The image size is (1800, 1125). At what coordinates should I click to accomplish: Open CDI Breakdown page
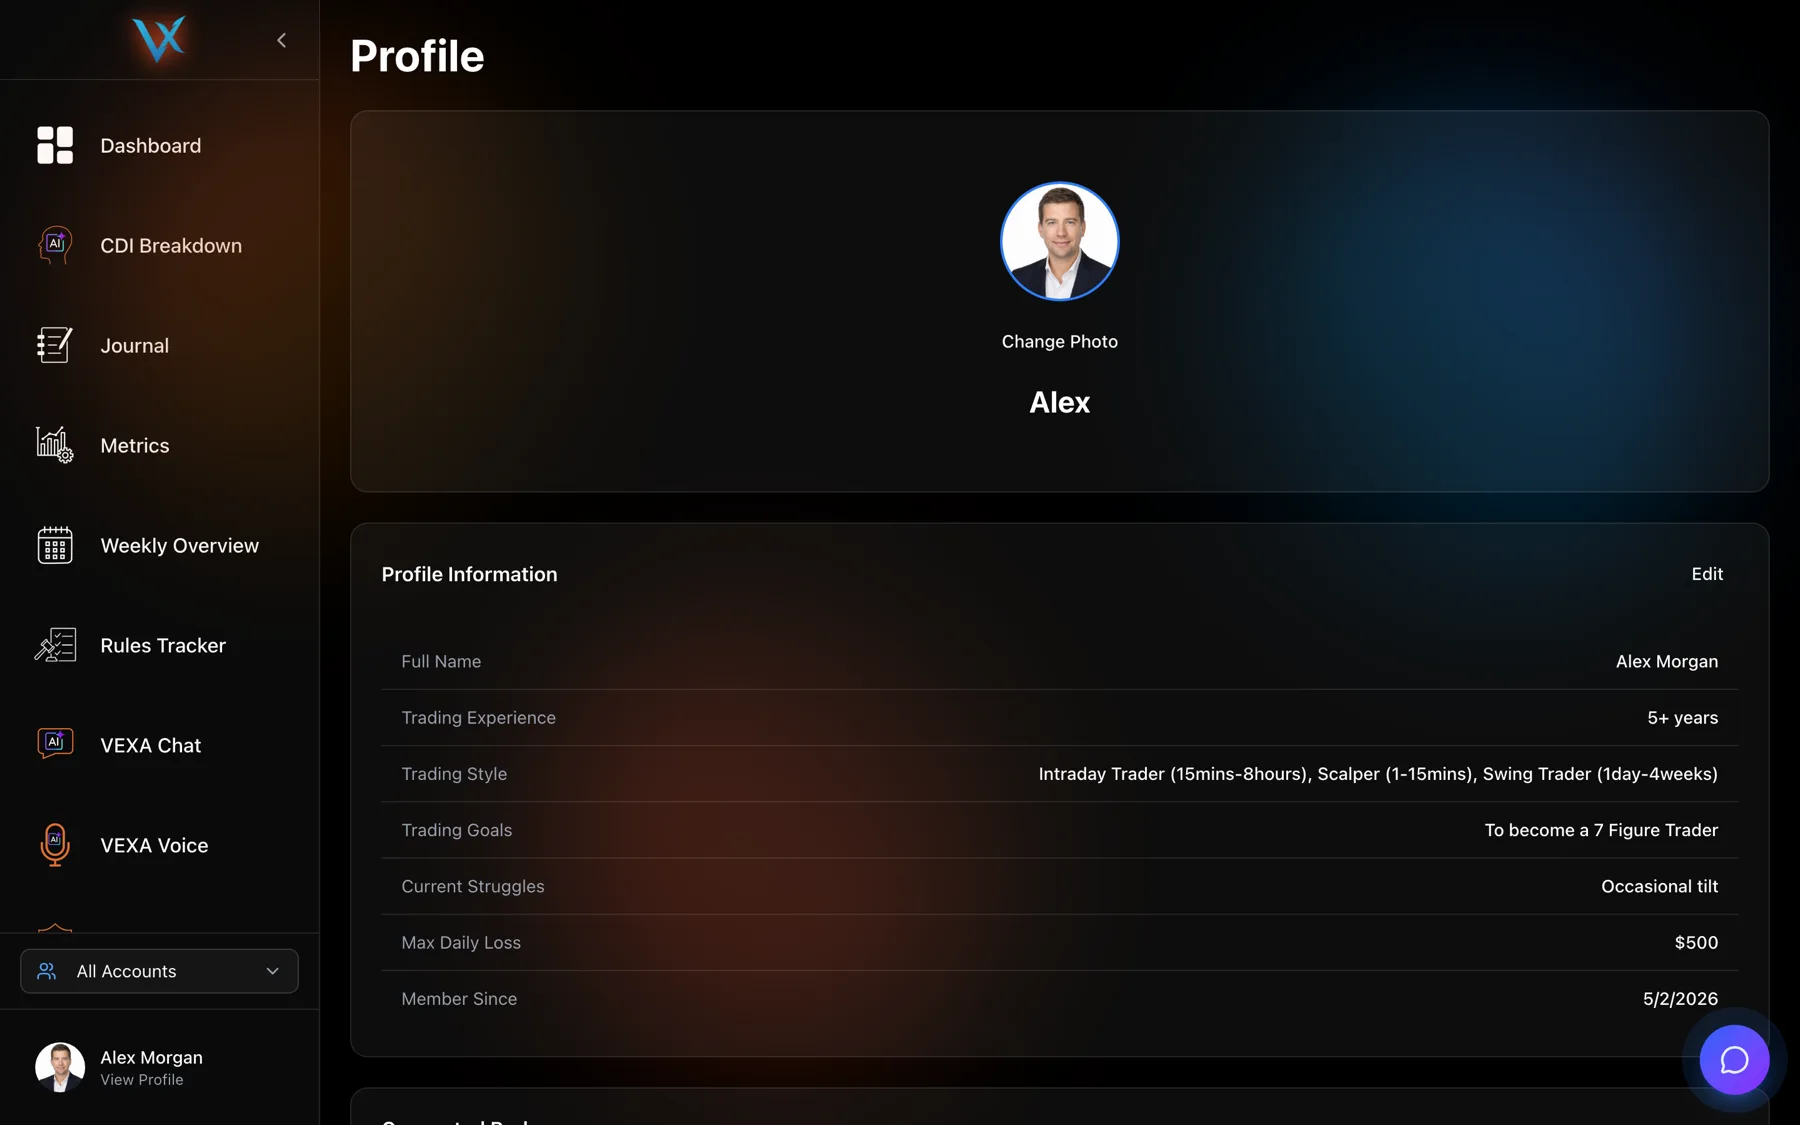171,246
